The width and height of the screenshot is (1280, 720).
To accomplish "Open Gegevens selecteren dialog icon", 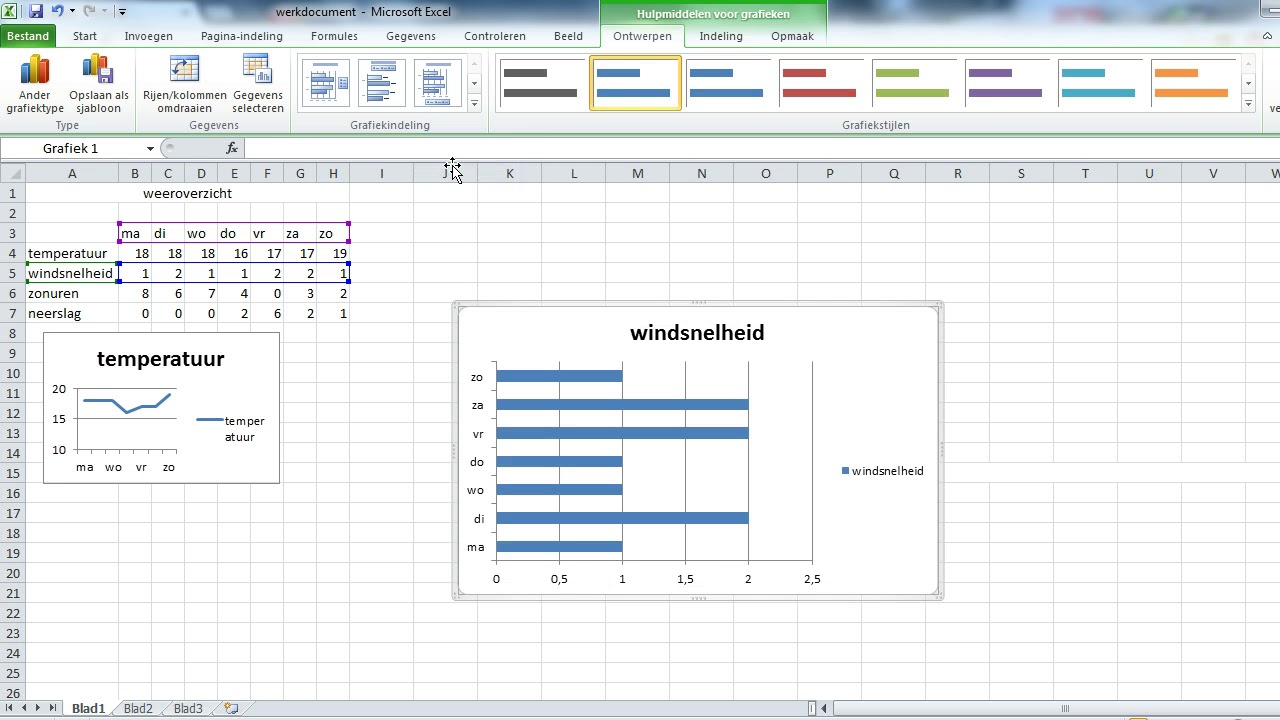I will tap(258, 84).
